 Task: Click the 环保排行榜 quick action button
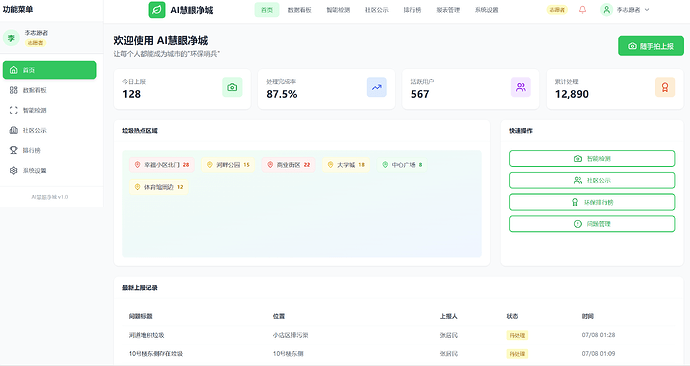coord(592,202)
